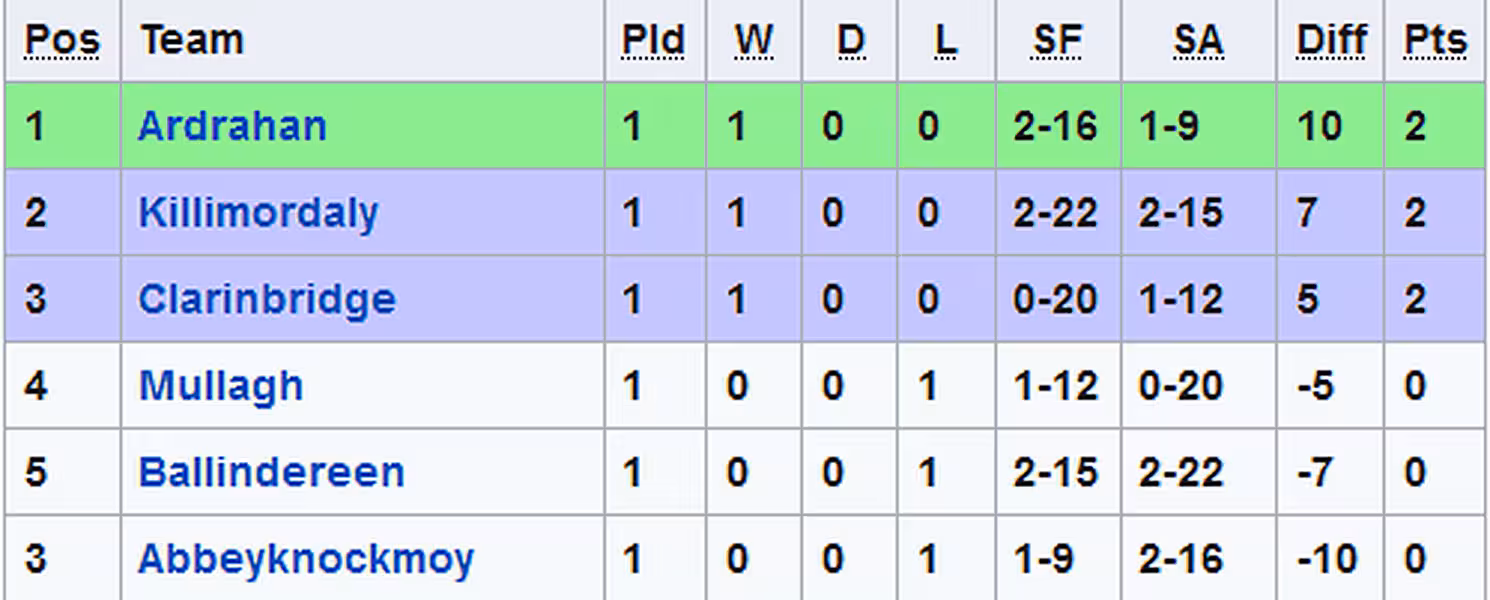Click the Pts column header abbreviation

1435,40
